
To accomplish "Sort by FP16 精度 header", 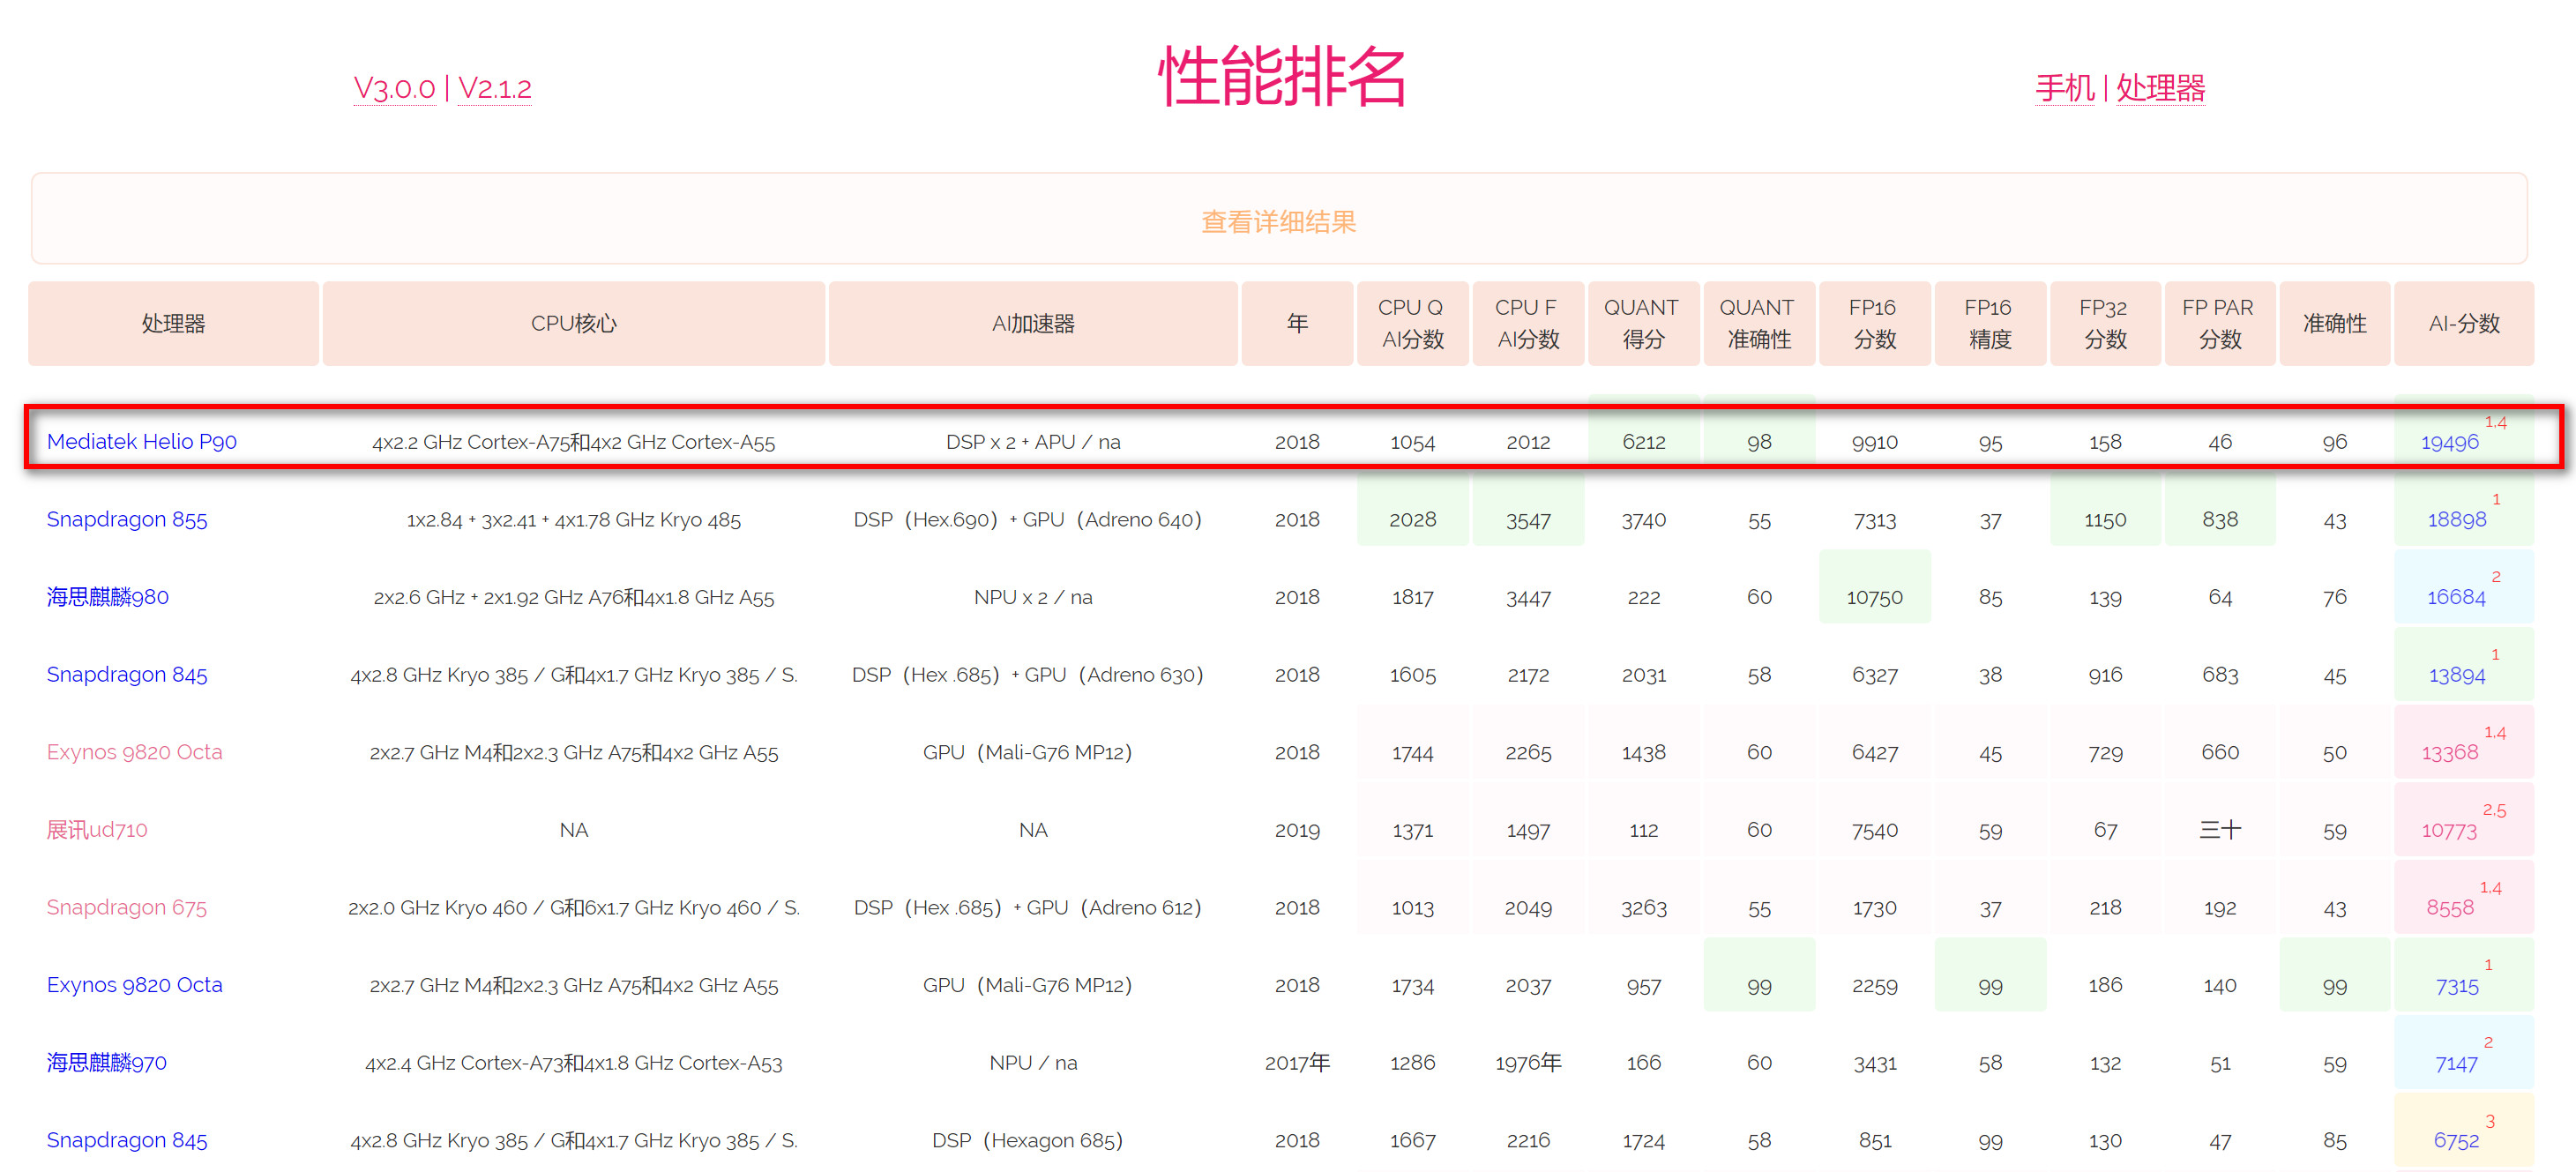I will coord(1990,324).
